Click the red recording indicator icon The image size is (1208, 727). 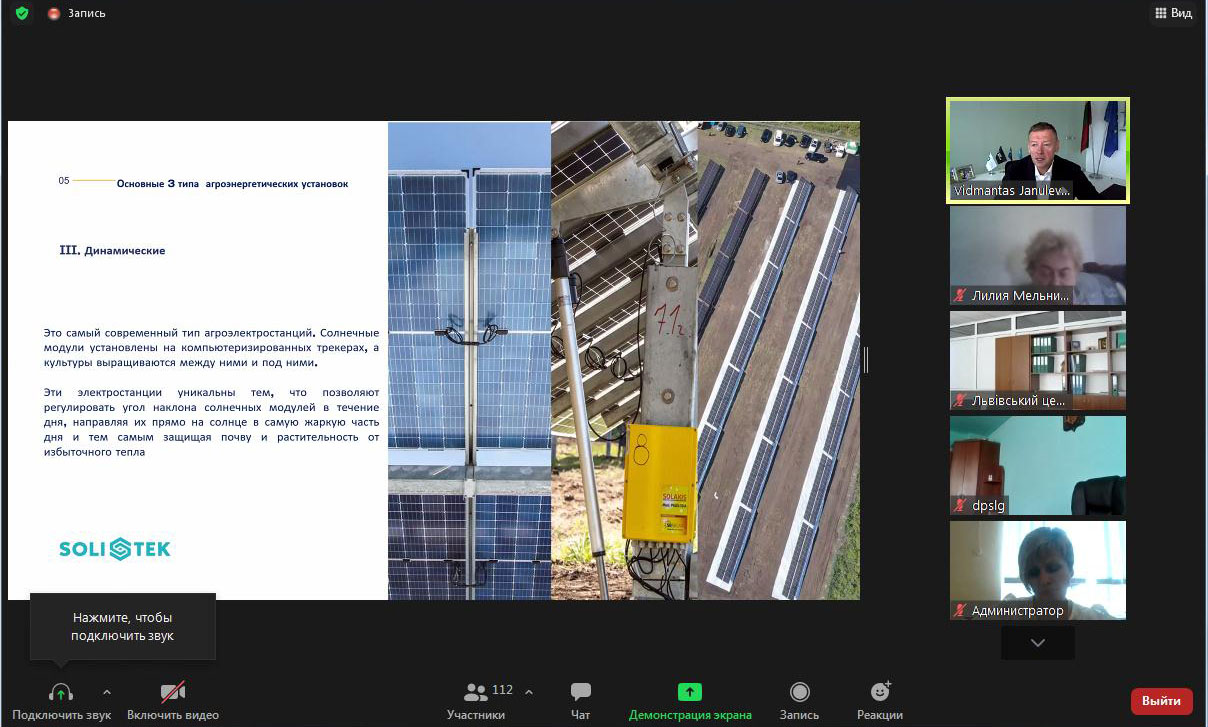coord(54,13)
